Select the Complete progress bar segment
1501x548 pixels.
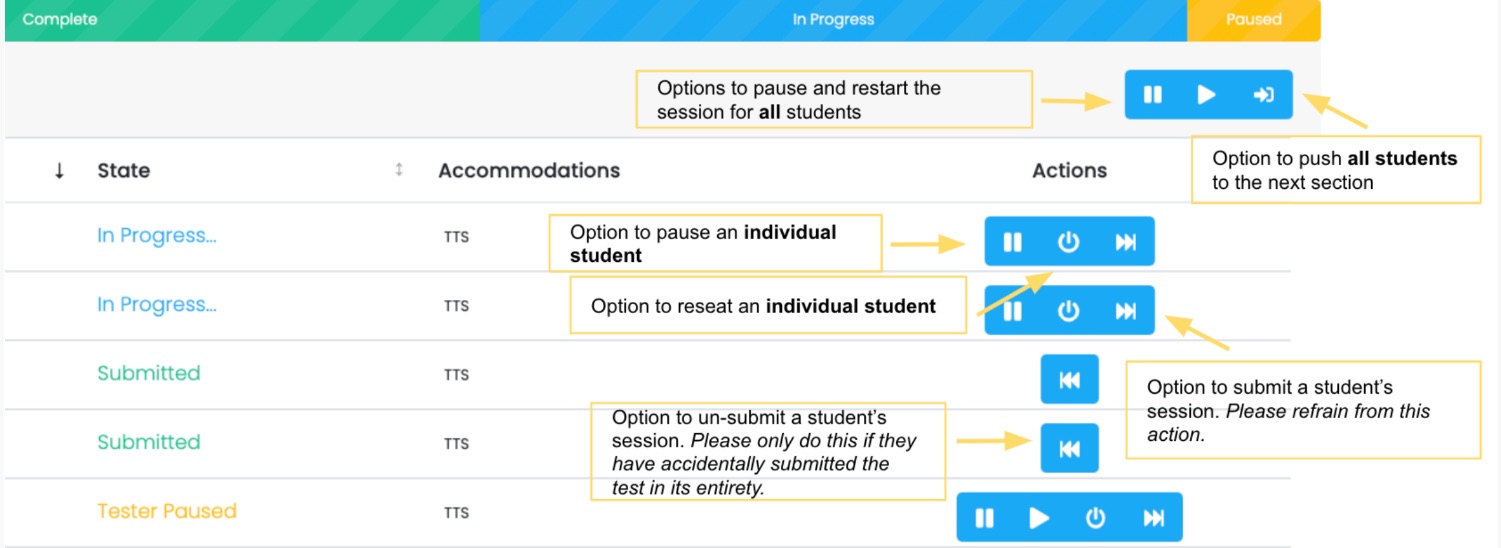click(x=242, y=20)
